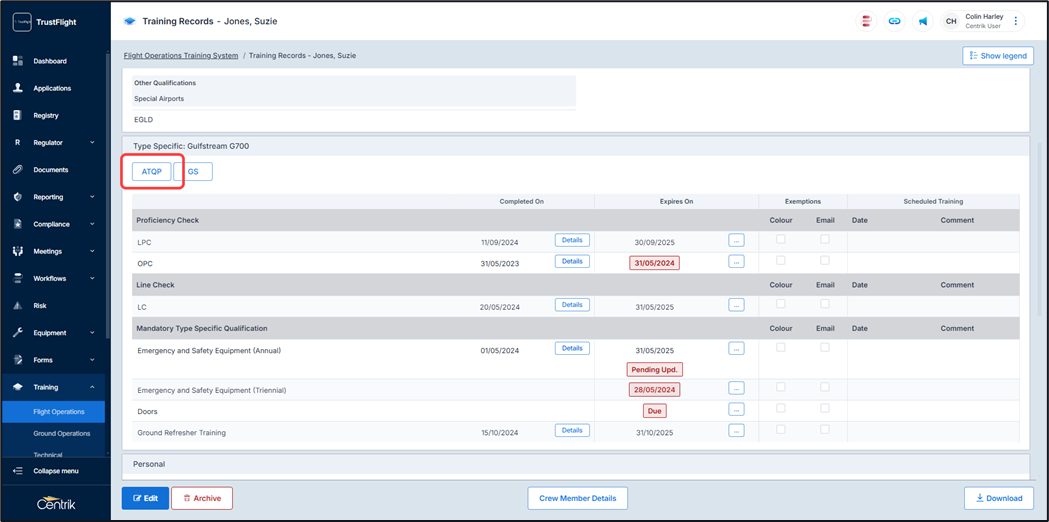Viewport: 1049px width, 522px height.
Task: Click Details button for Ground Refresher Training
Action: pyautogui.click(x=572, y=431)
